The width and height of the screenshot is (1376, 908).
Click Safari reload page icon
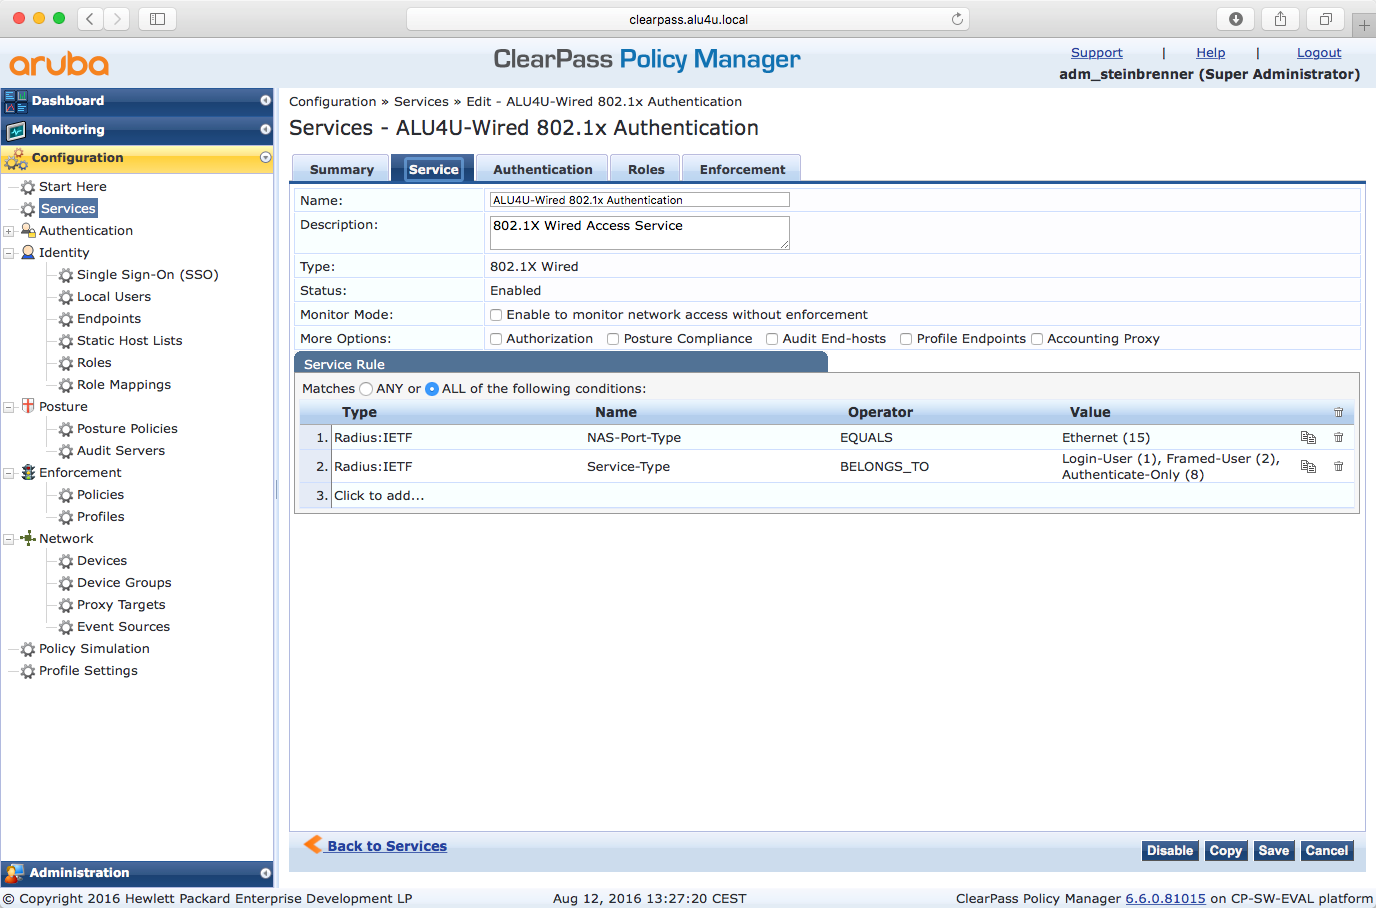point(957,19)
